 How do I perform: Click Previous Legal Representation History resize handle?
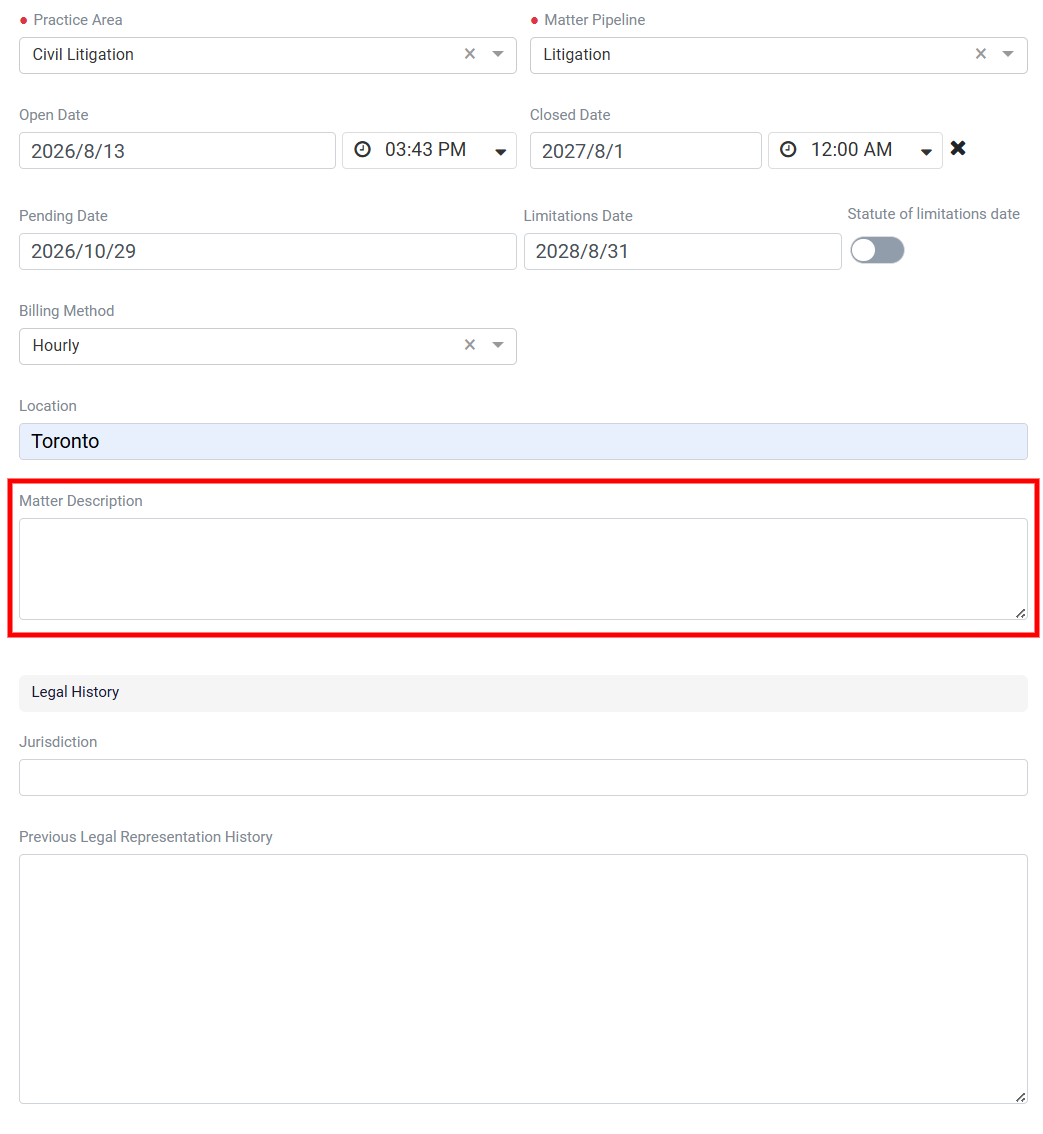pos(1020,1097)
